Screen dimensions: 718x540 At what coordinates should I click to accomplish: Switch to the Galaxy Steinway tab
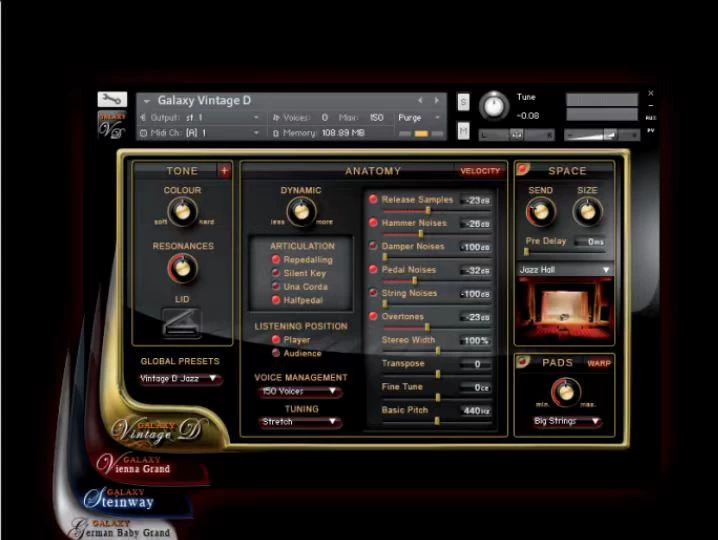(119, 498)
